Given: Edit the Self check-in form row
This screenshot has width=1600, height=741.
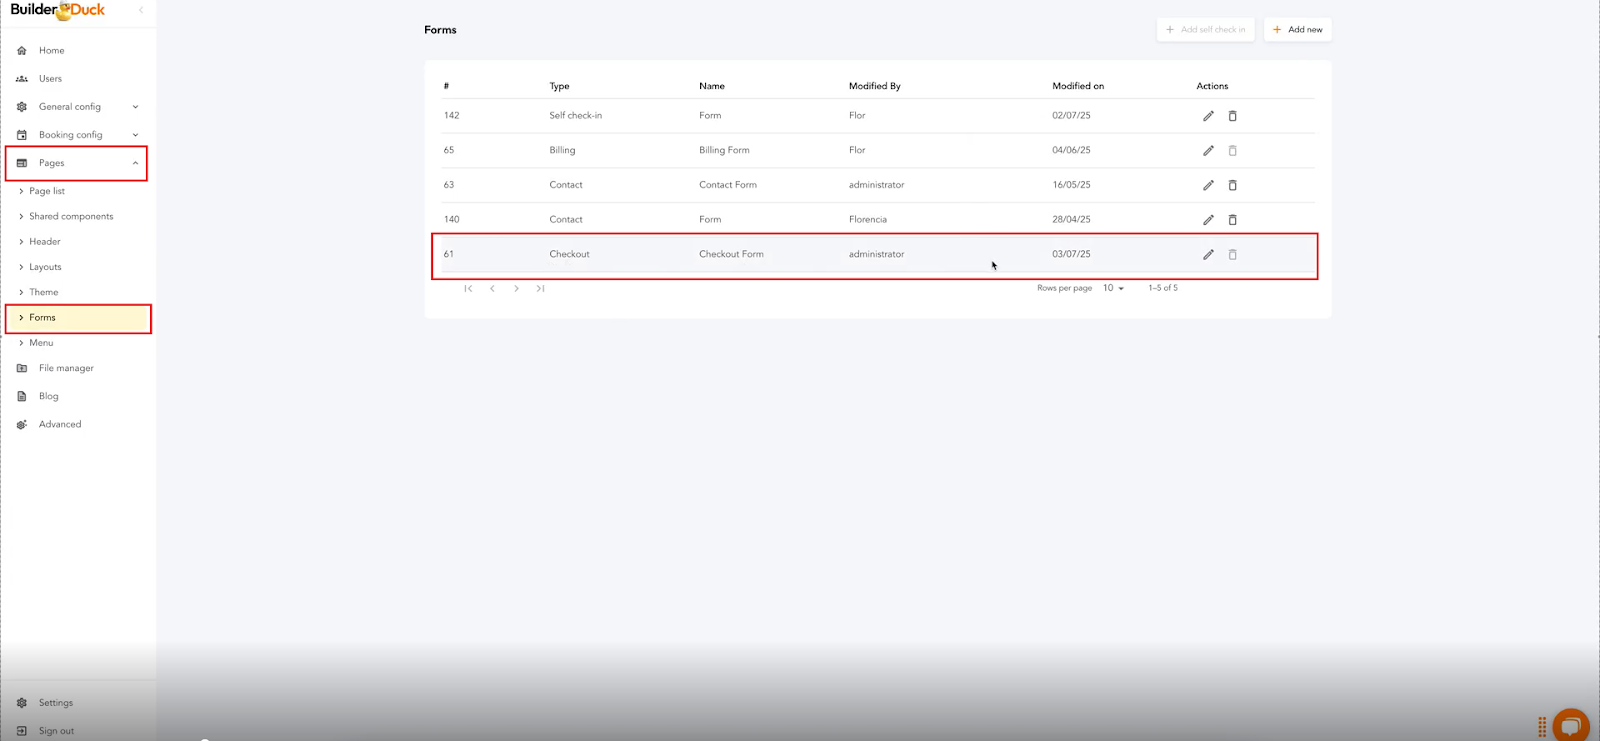Looking at the screenshot, I should tap(1208, 116).
